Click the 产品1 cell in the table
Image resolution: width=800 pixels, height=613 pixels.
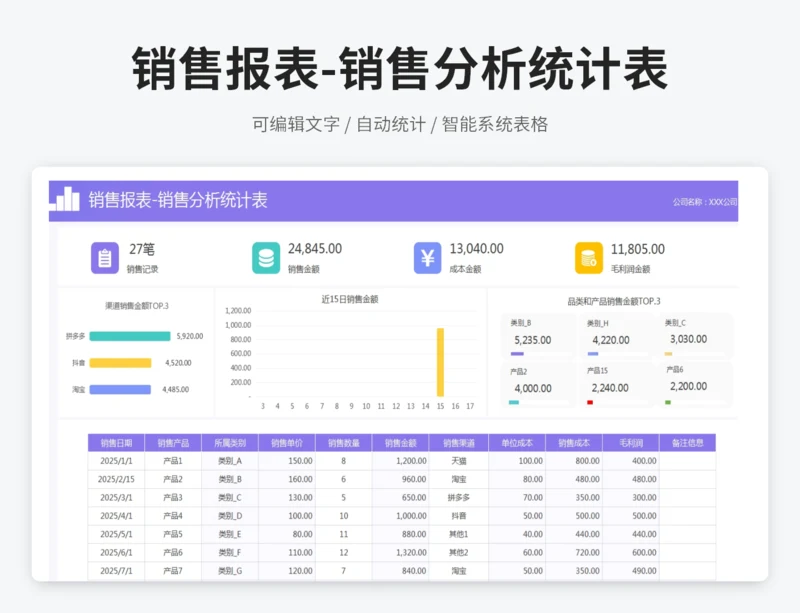click(x=173, y=461)
